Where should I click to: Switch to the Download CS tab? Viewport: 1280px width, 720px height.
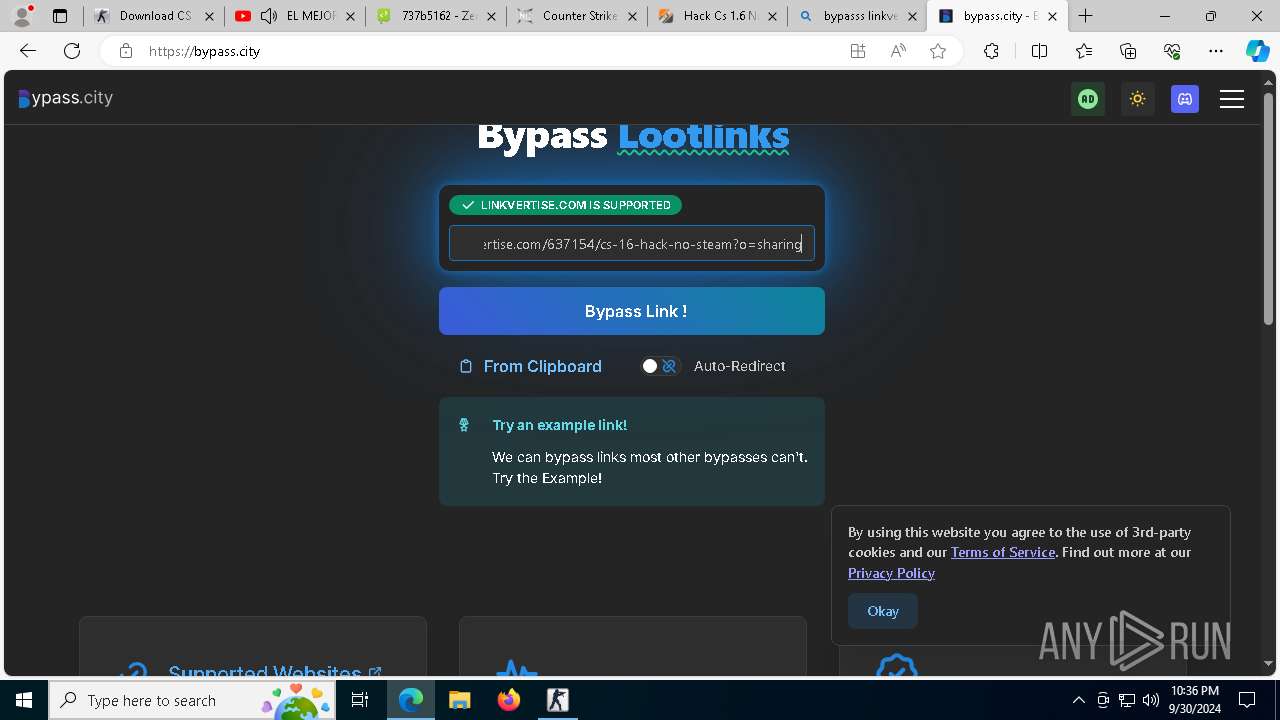(x=153, y=16)
